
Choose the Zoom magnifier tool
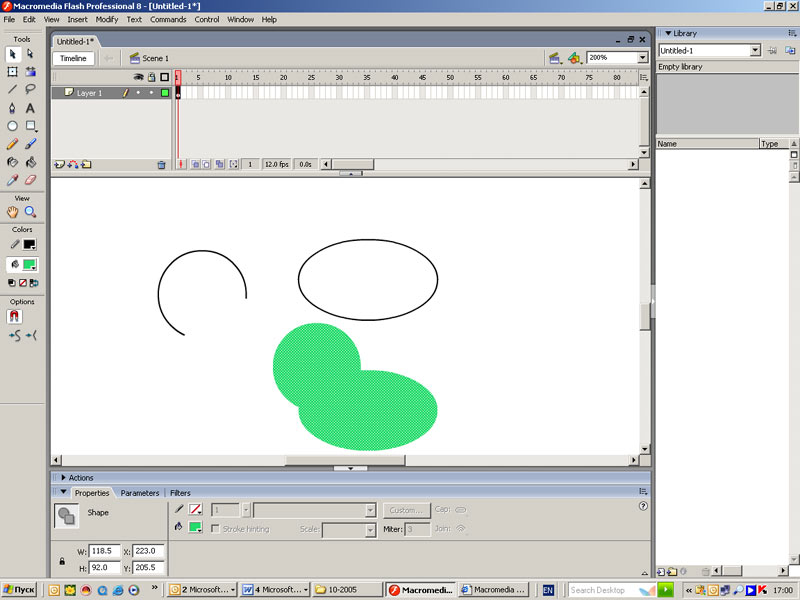point(30,212)
